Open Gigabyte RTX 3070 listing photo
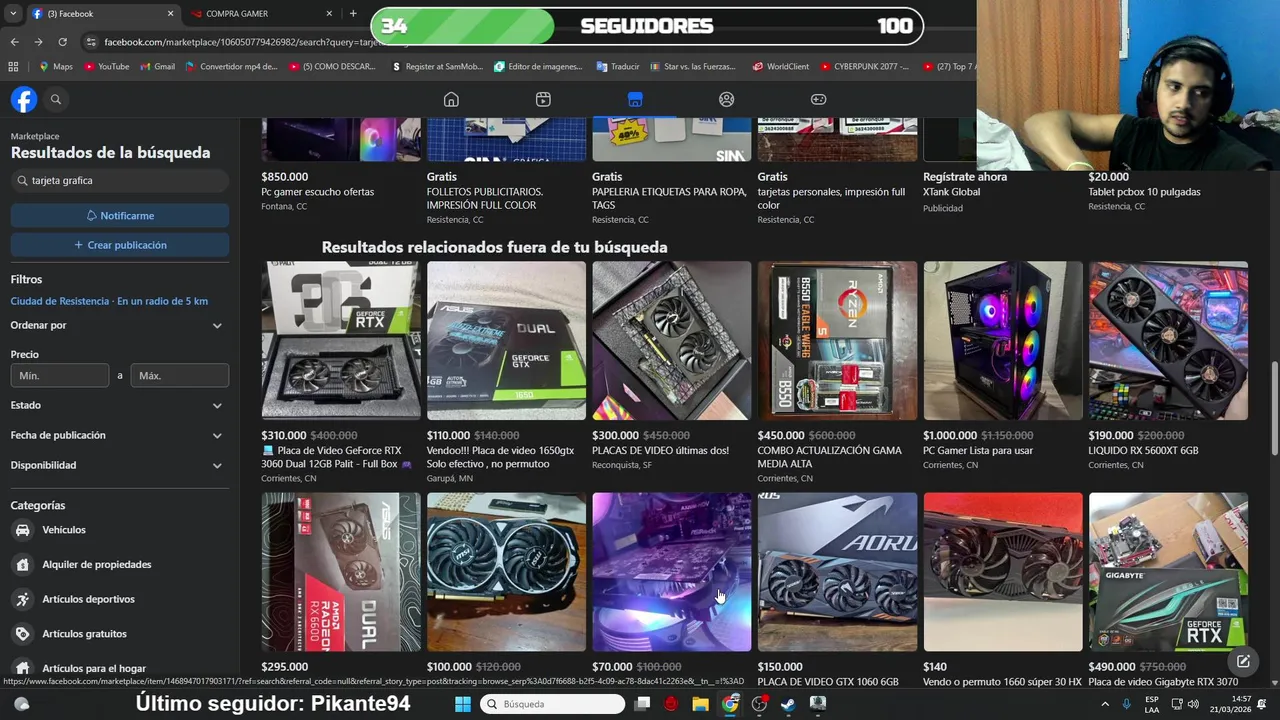 coord(1168,572)
